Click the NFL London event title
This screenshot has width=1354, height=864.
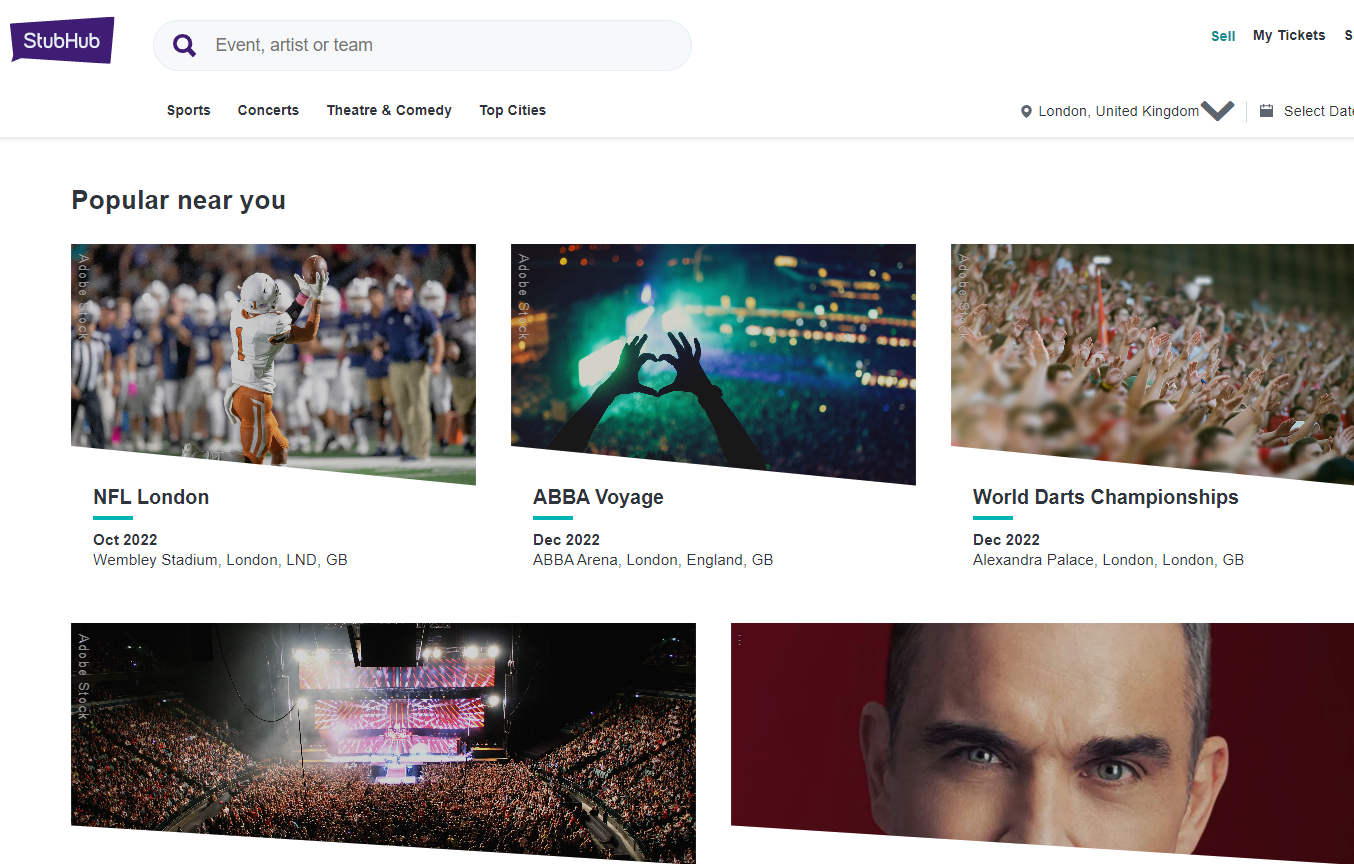[x=151, y=497]
